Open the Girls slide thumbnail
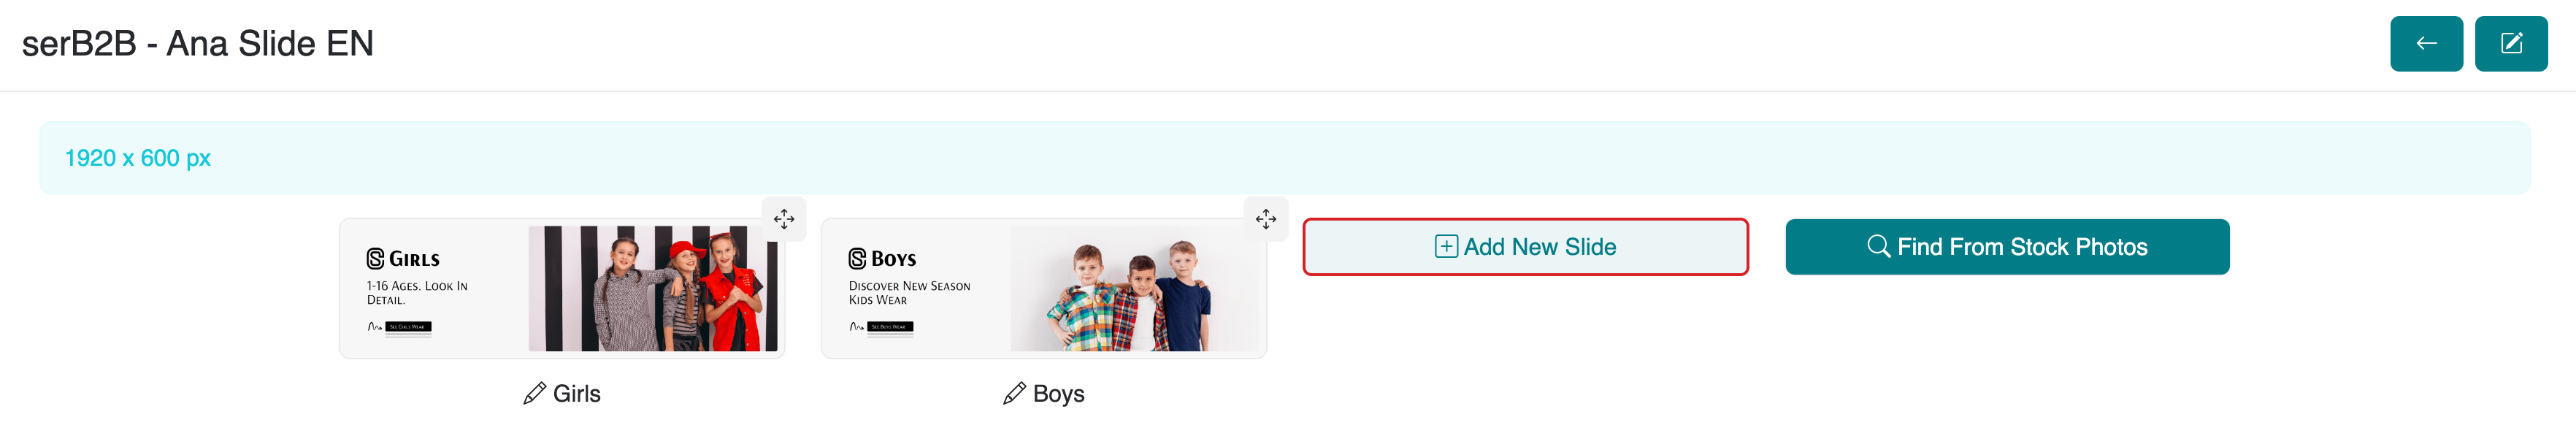The image size is (2576, 447). [562, 289]
